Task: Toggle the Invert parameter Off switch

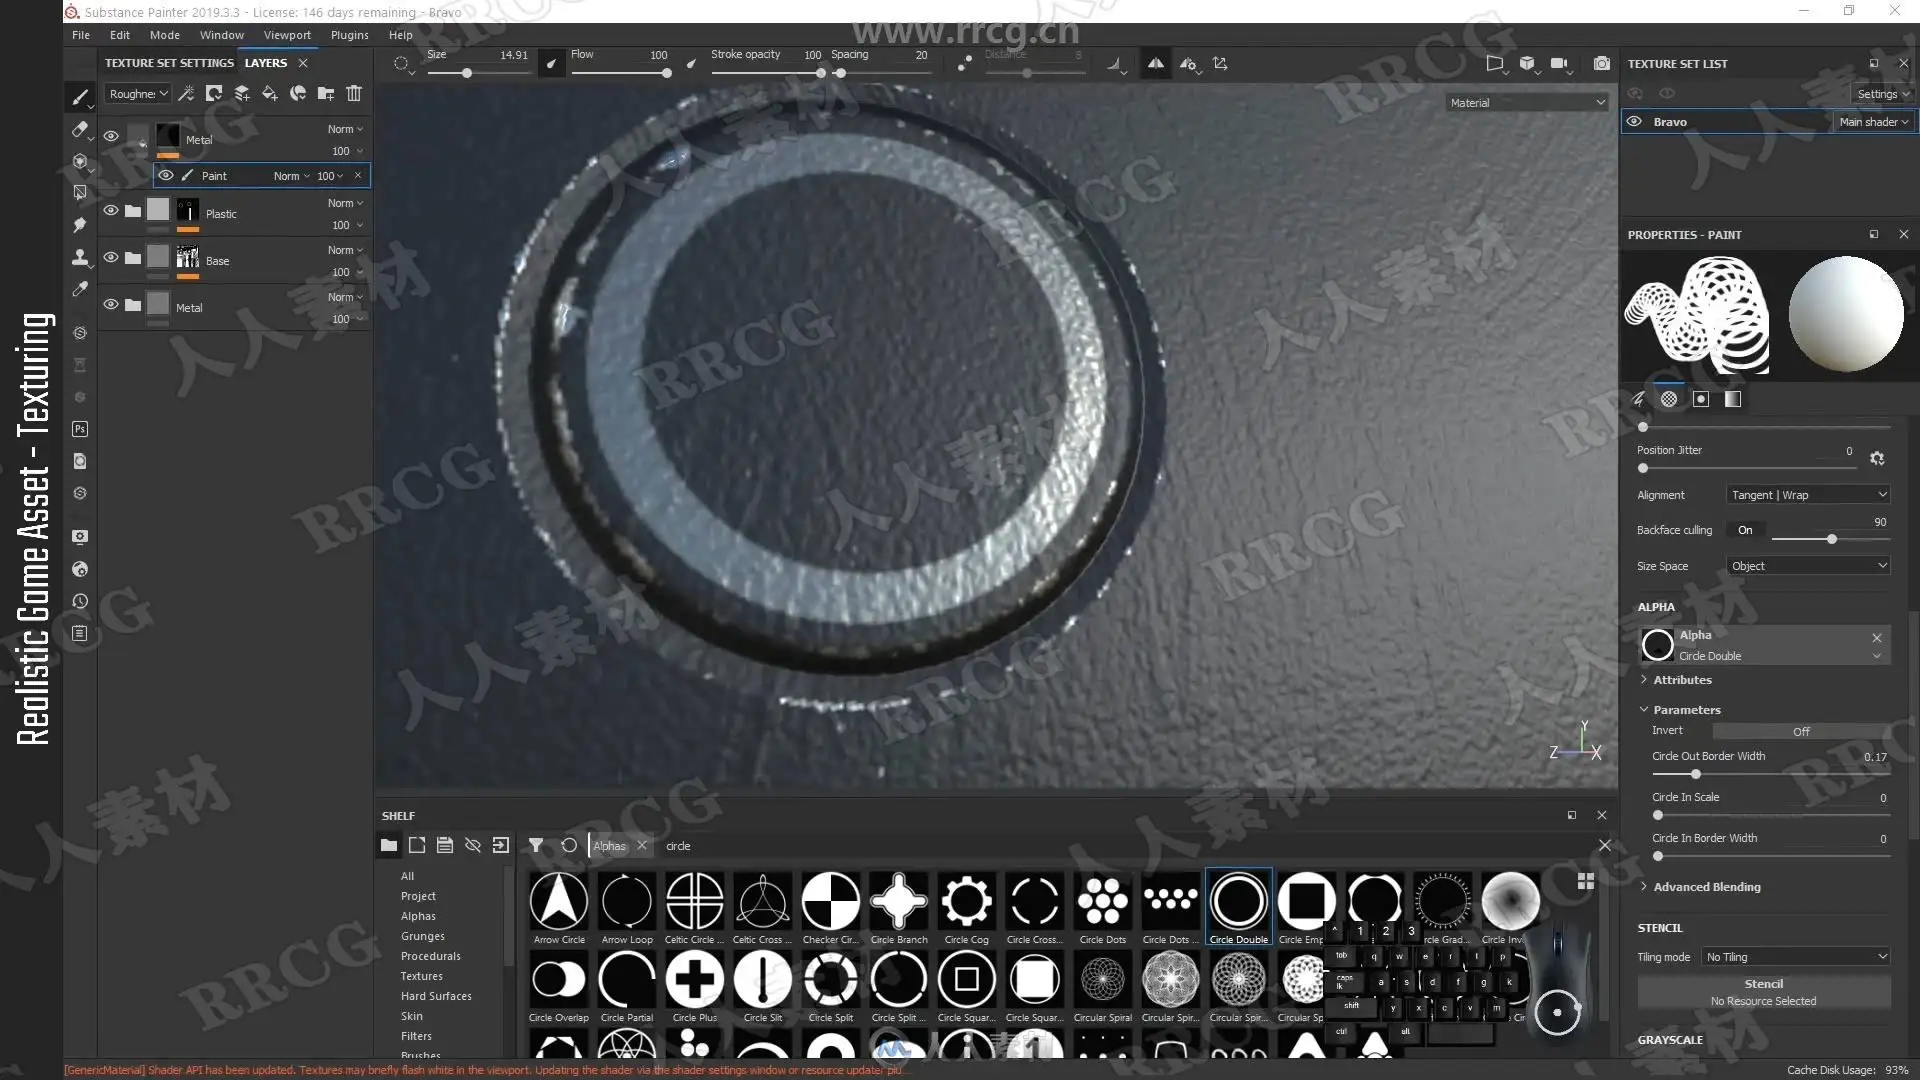Action: pos(1800,731)
